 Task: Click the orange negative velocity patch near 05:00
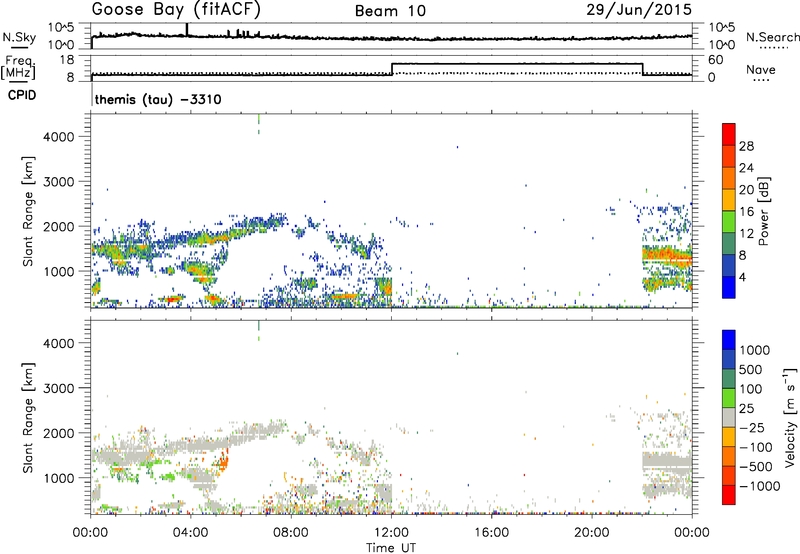[x=224, y=462]
